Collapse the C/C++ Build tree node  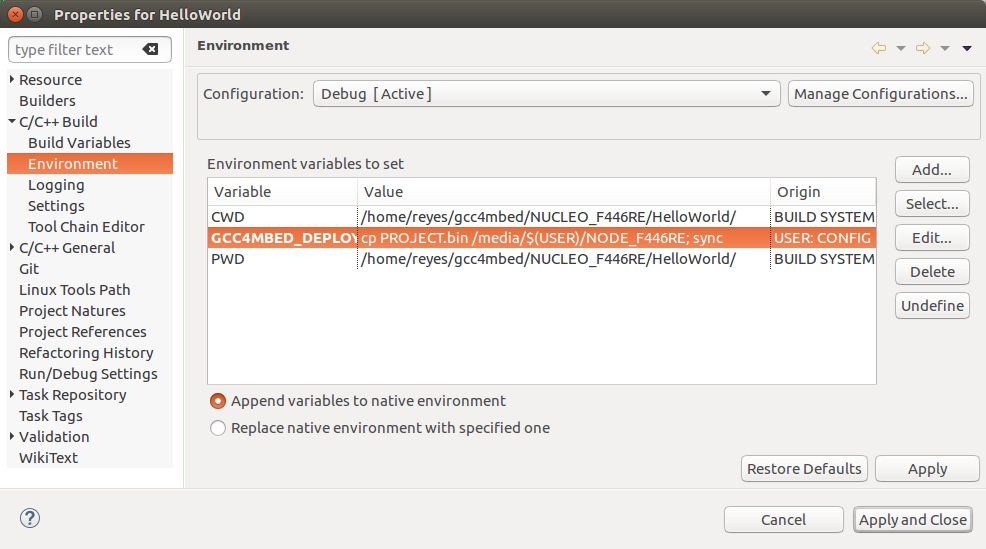(12, 122)
